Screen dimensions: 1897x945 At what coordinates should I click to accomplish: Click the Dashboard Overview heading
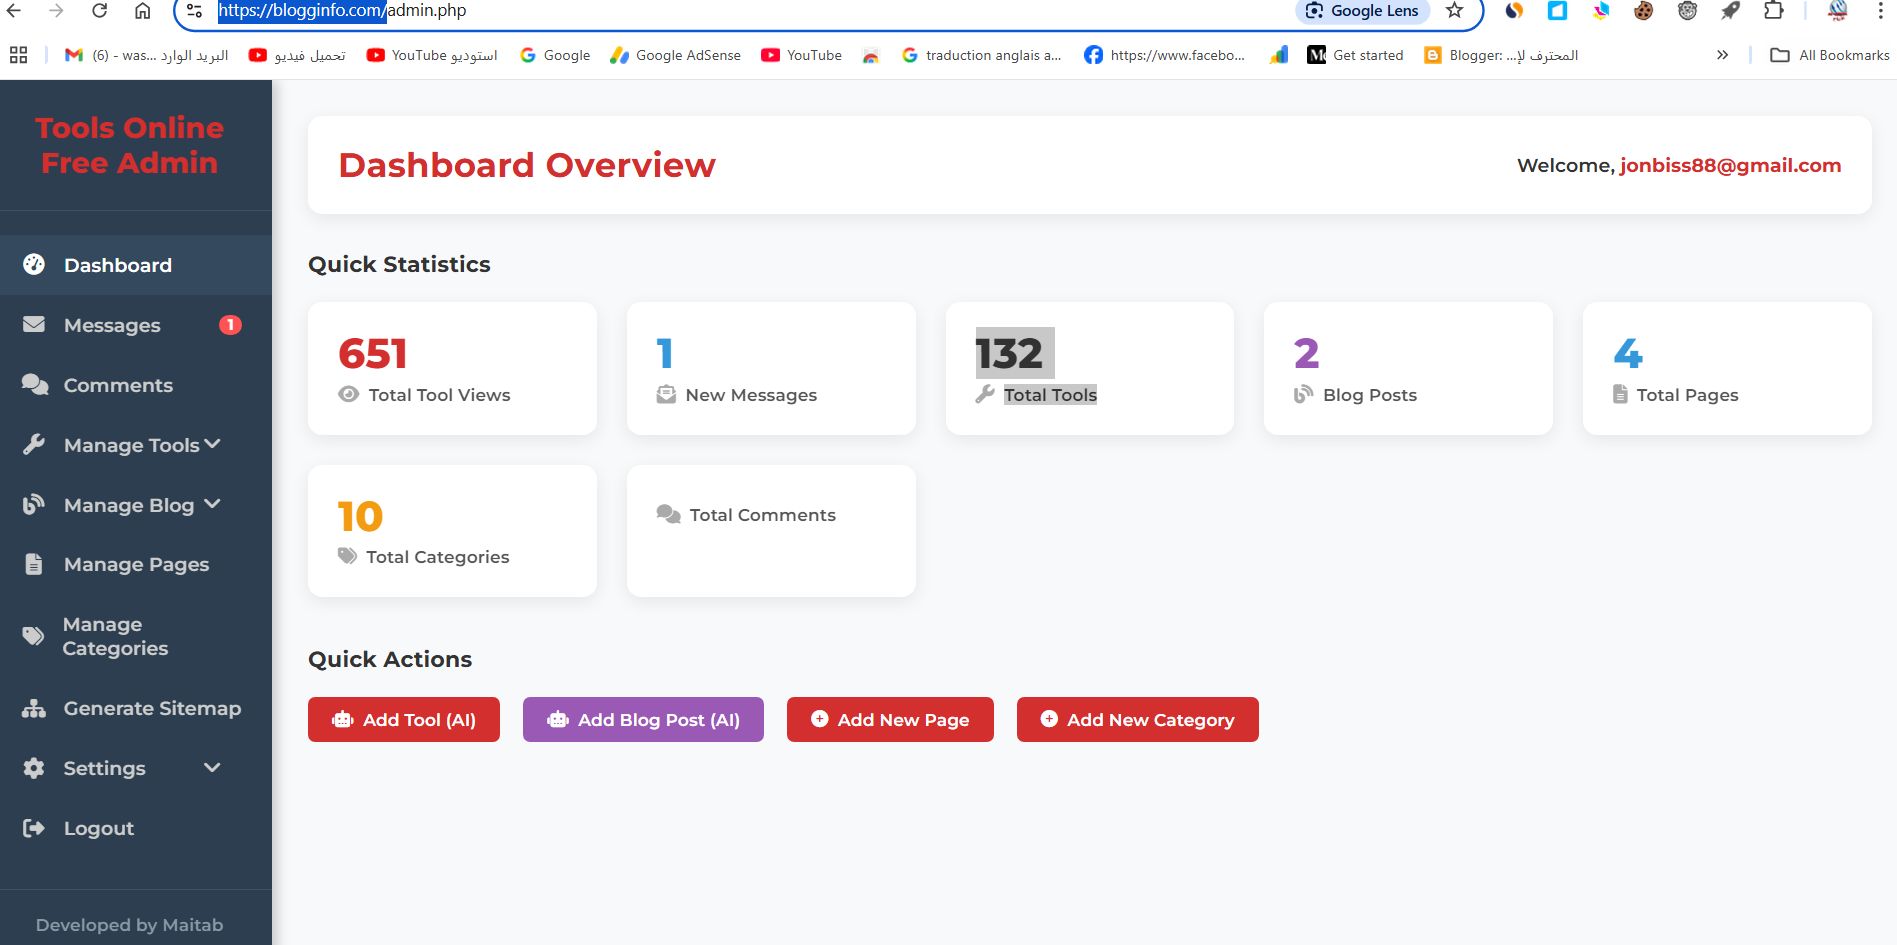pyautogui.click(x=527, y=165)
